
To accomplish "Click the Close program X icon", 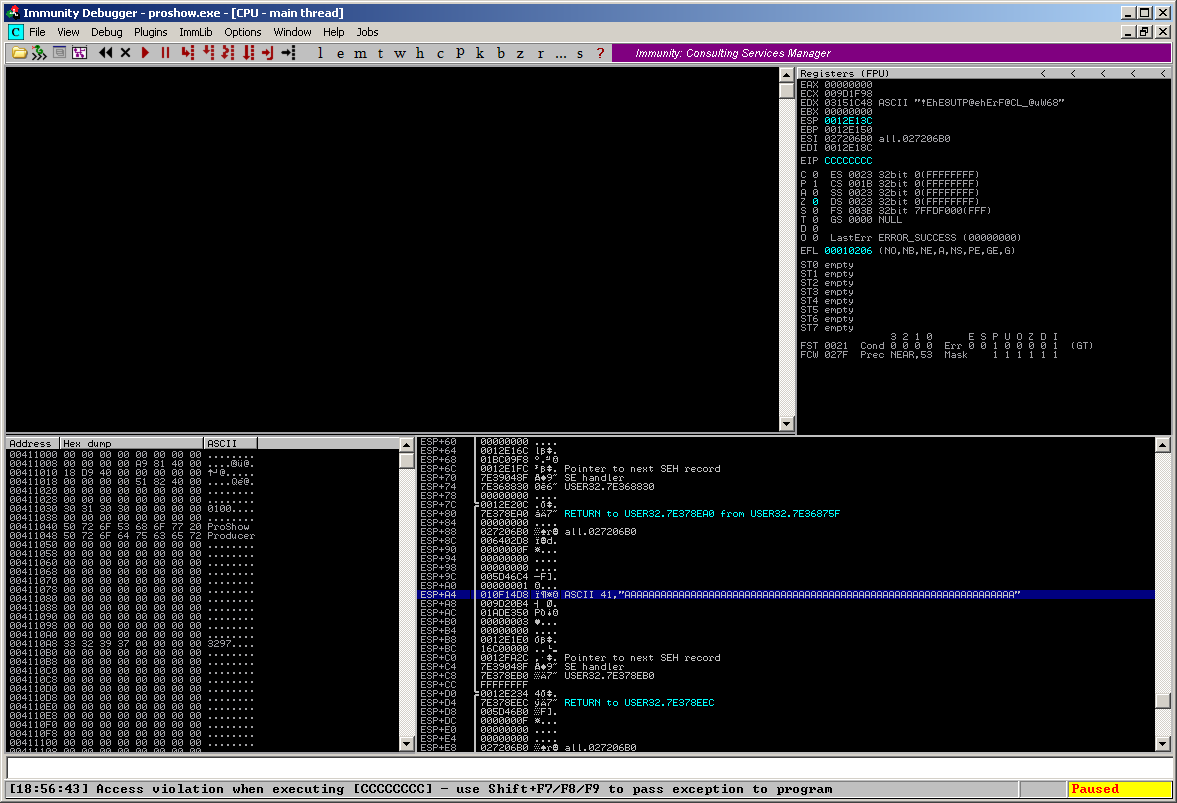I will 125,53.
